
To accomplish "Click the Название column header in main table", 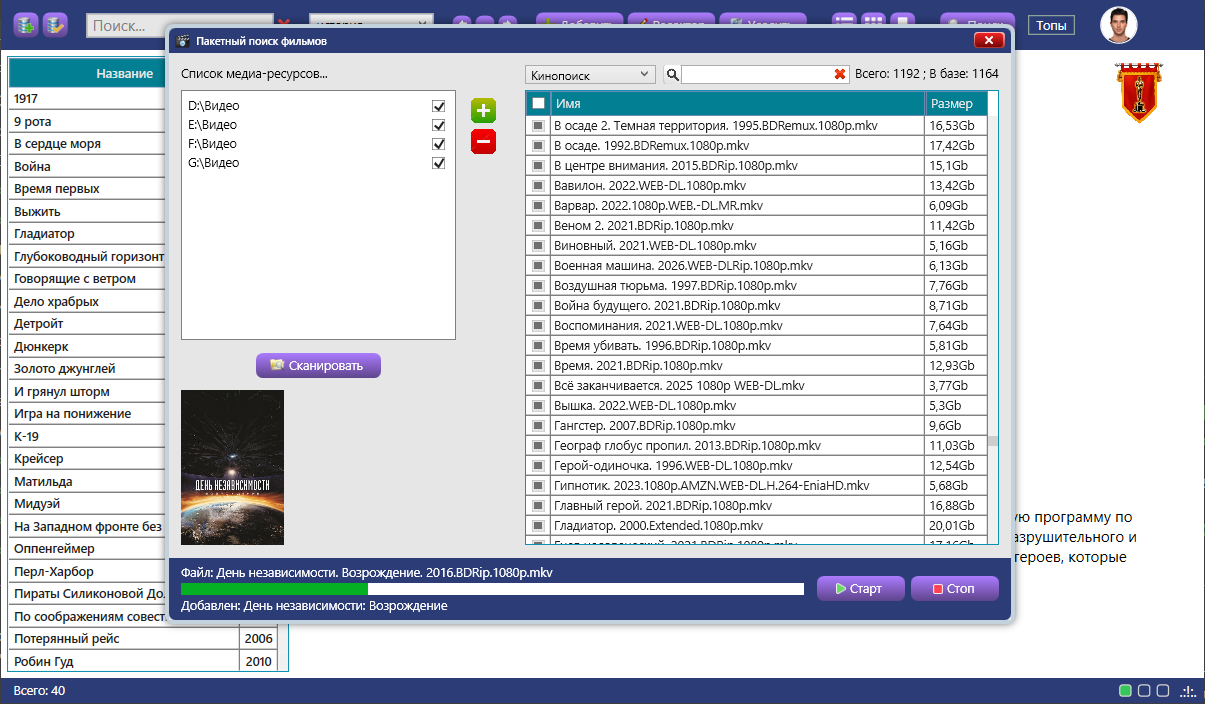I will (124, 74).
